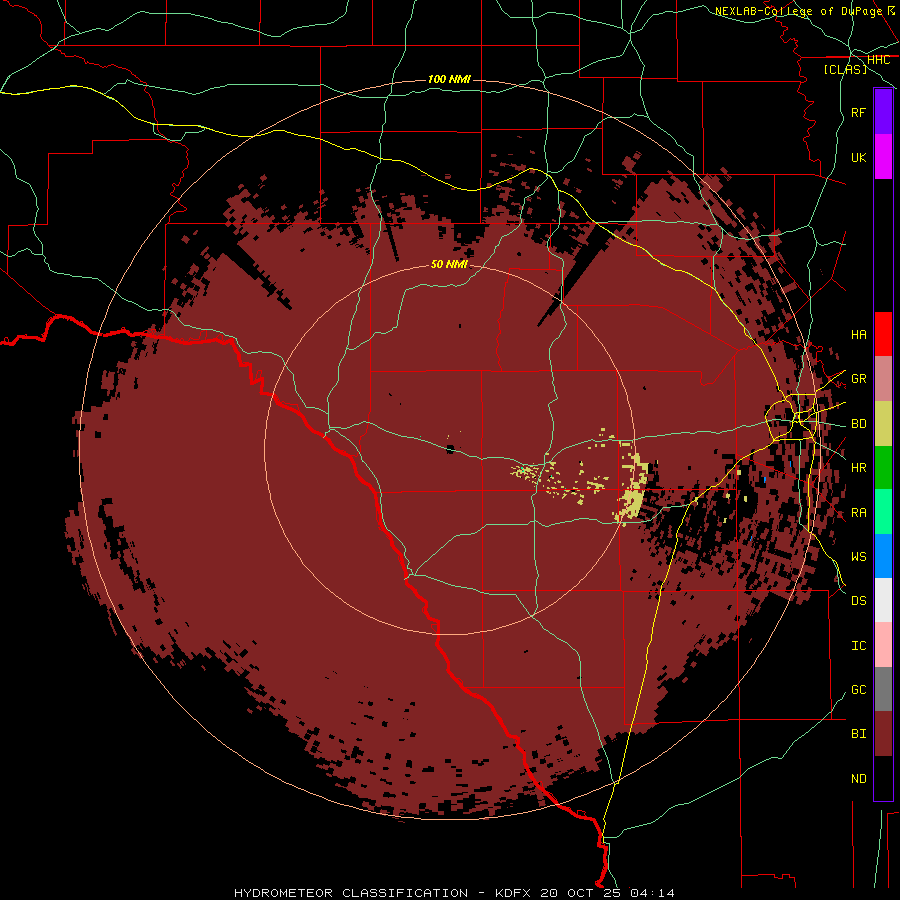Image resolution: width=900 pixels, height=900 pixels.
Task: Click the IC legend label
Action: [858, 646]
